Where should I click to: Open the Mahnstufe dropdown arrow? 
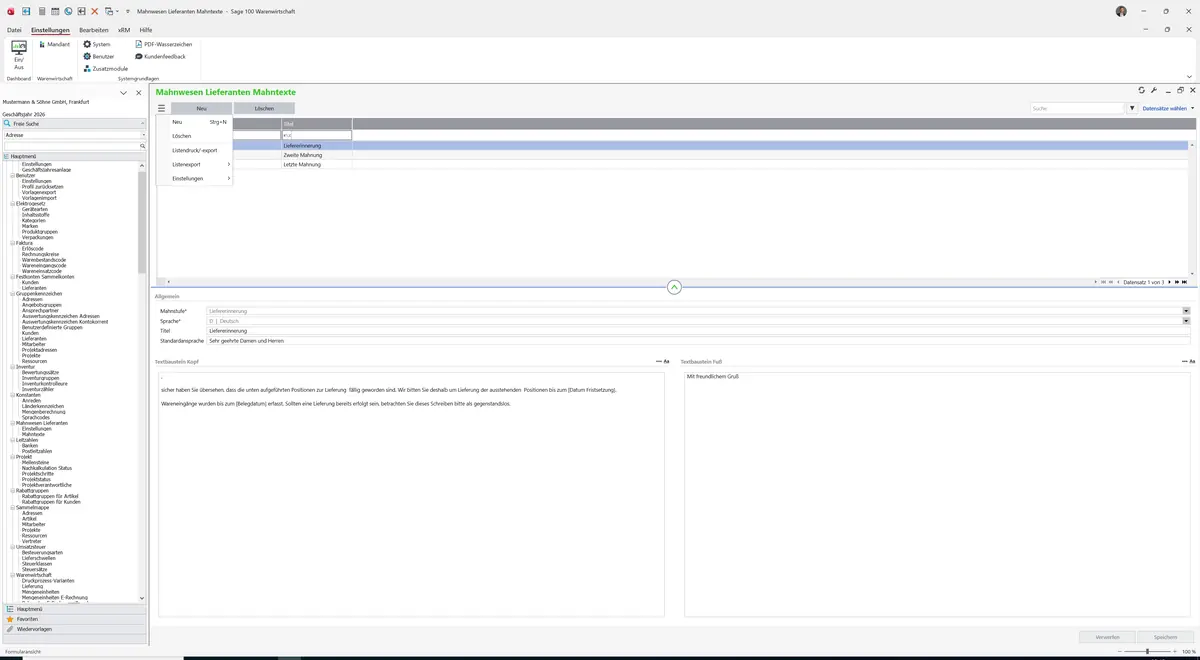1186,311
